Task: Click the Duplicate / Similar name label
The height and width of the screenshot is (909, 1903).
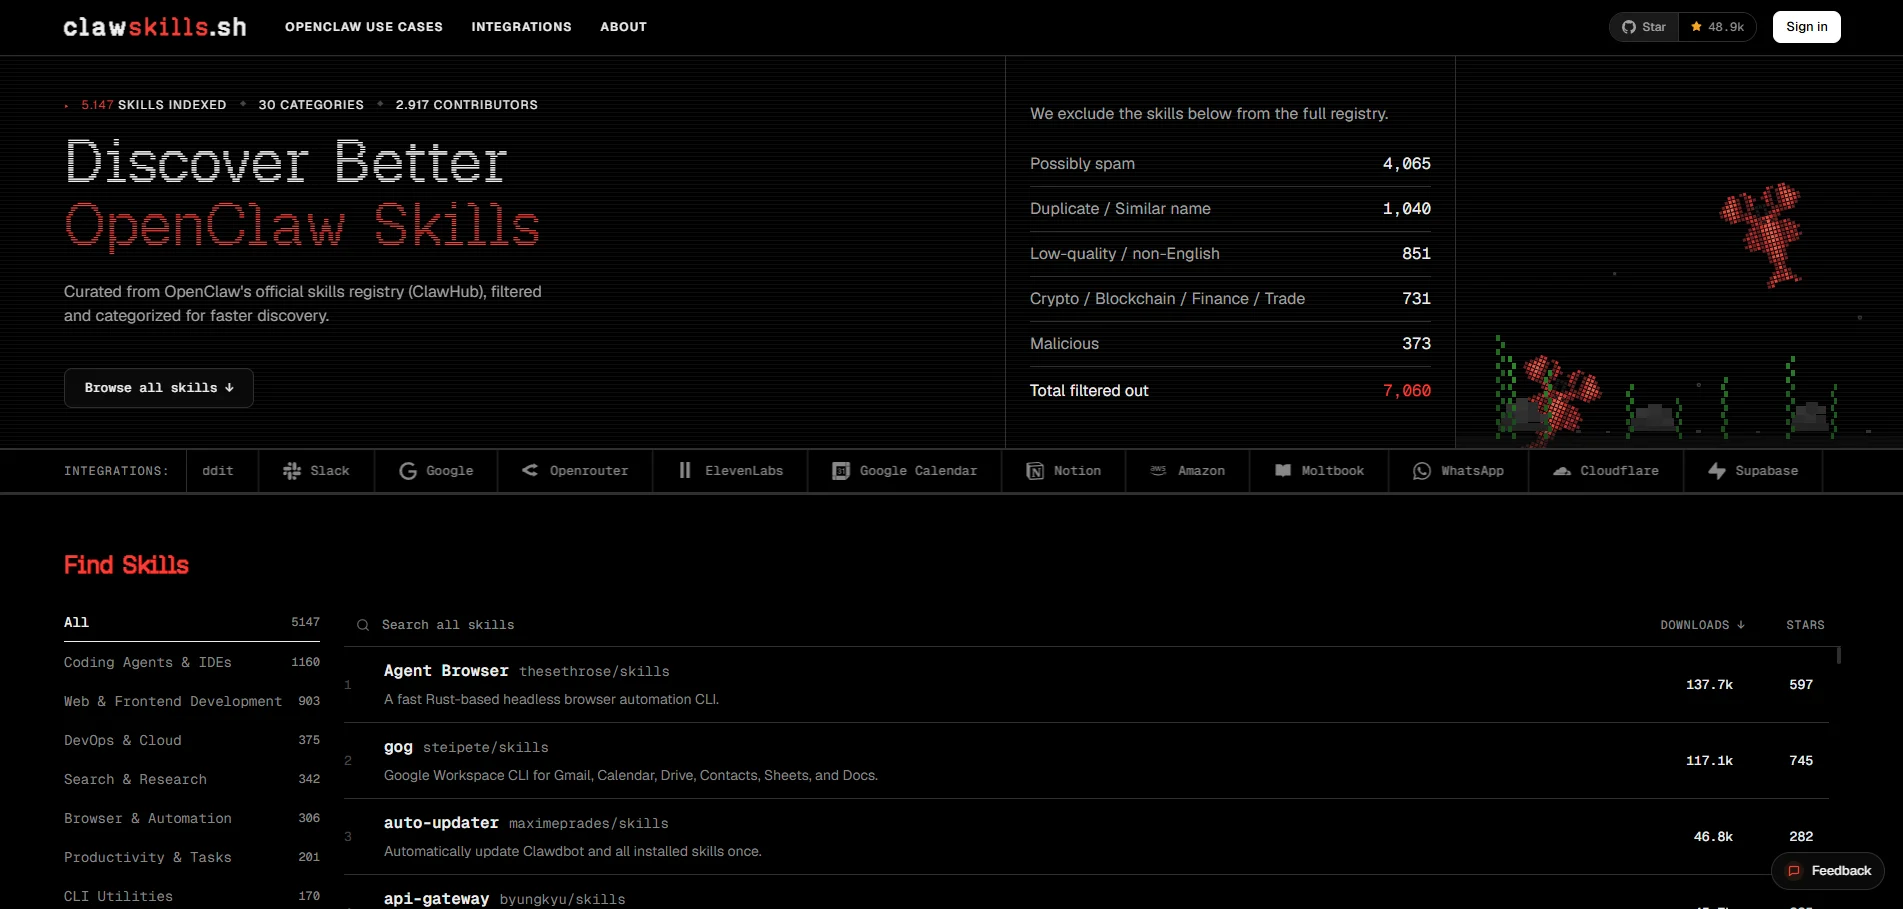Action: coord(1120,209)
